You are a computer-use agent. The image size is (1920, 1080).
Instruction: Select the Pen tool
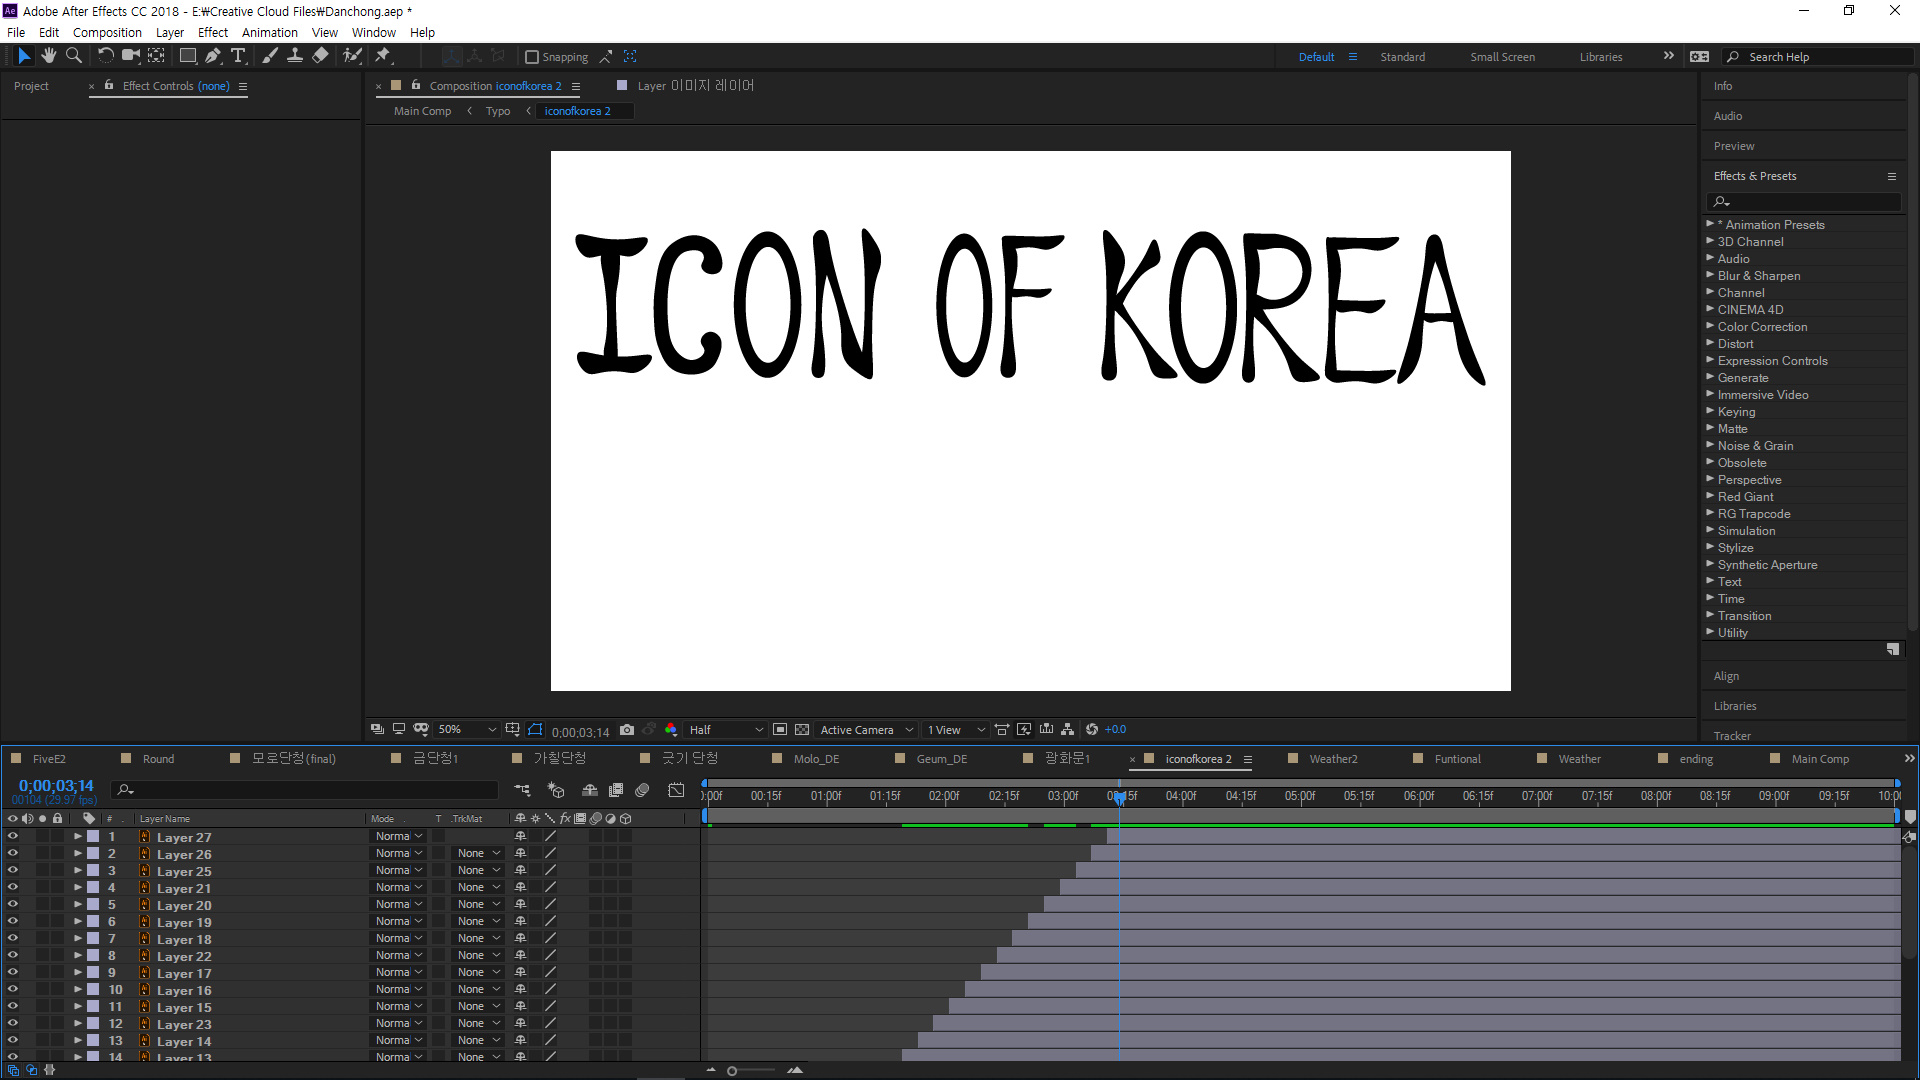click(212, 56)
